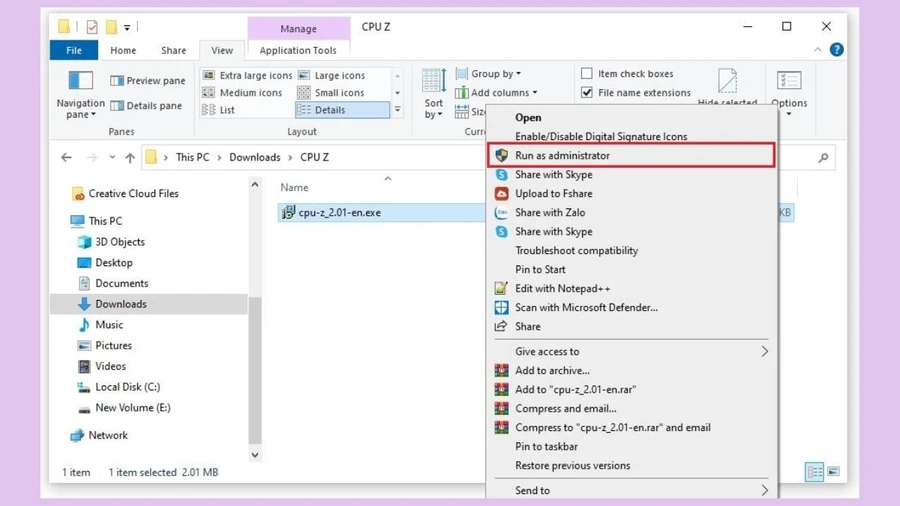Expand Send to submenu
Viewport: 900px width, 506px height.
(x=765, y=490)
